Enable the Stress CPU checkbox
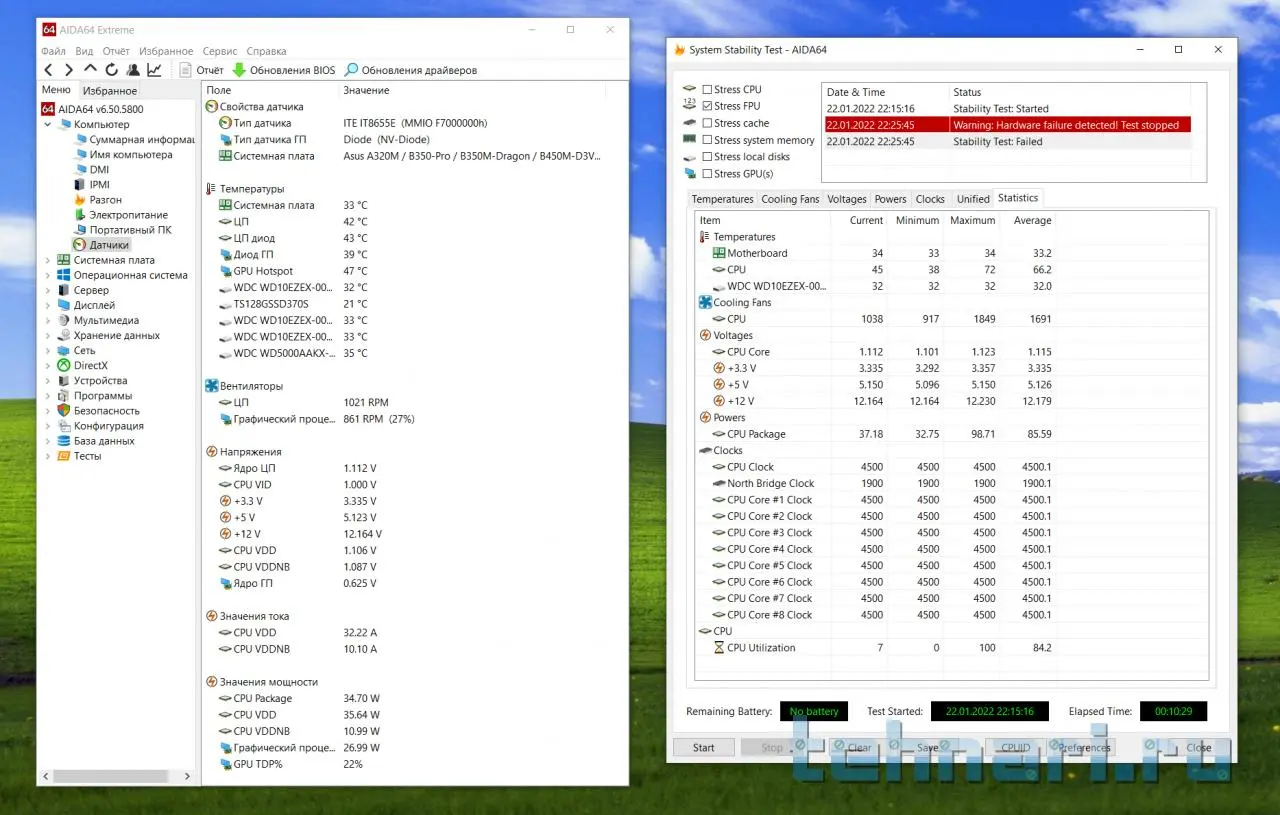The width and height of the screenshot is (1280, 815). point(707,90)
